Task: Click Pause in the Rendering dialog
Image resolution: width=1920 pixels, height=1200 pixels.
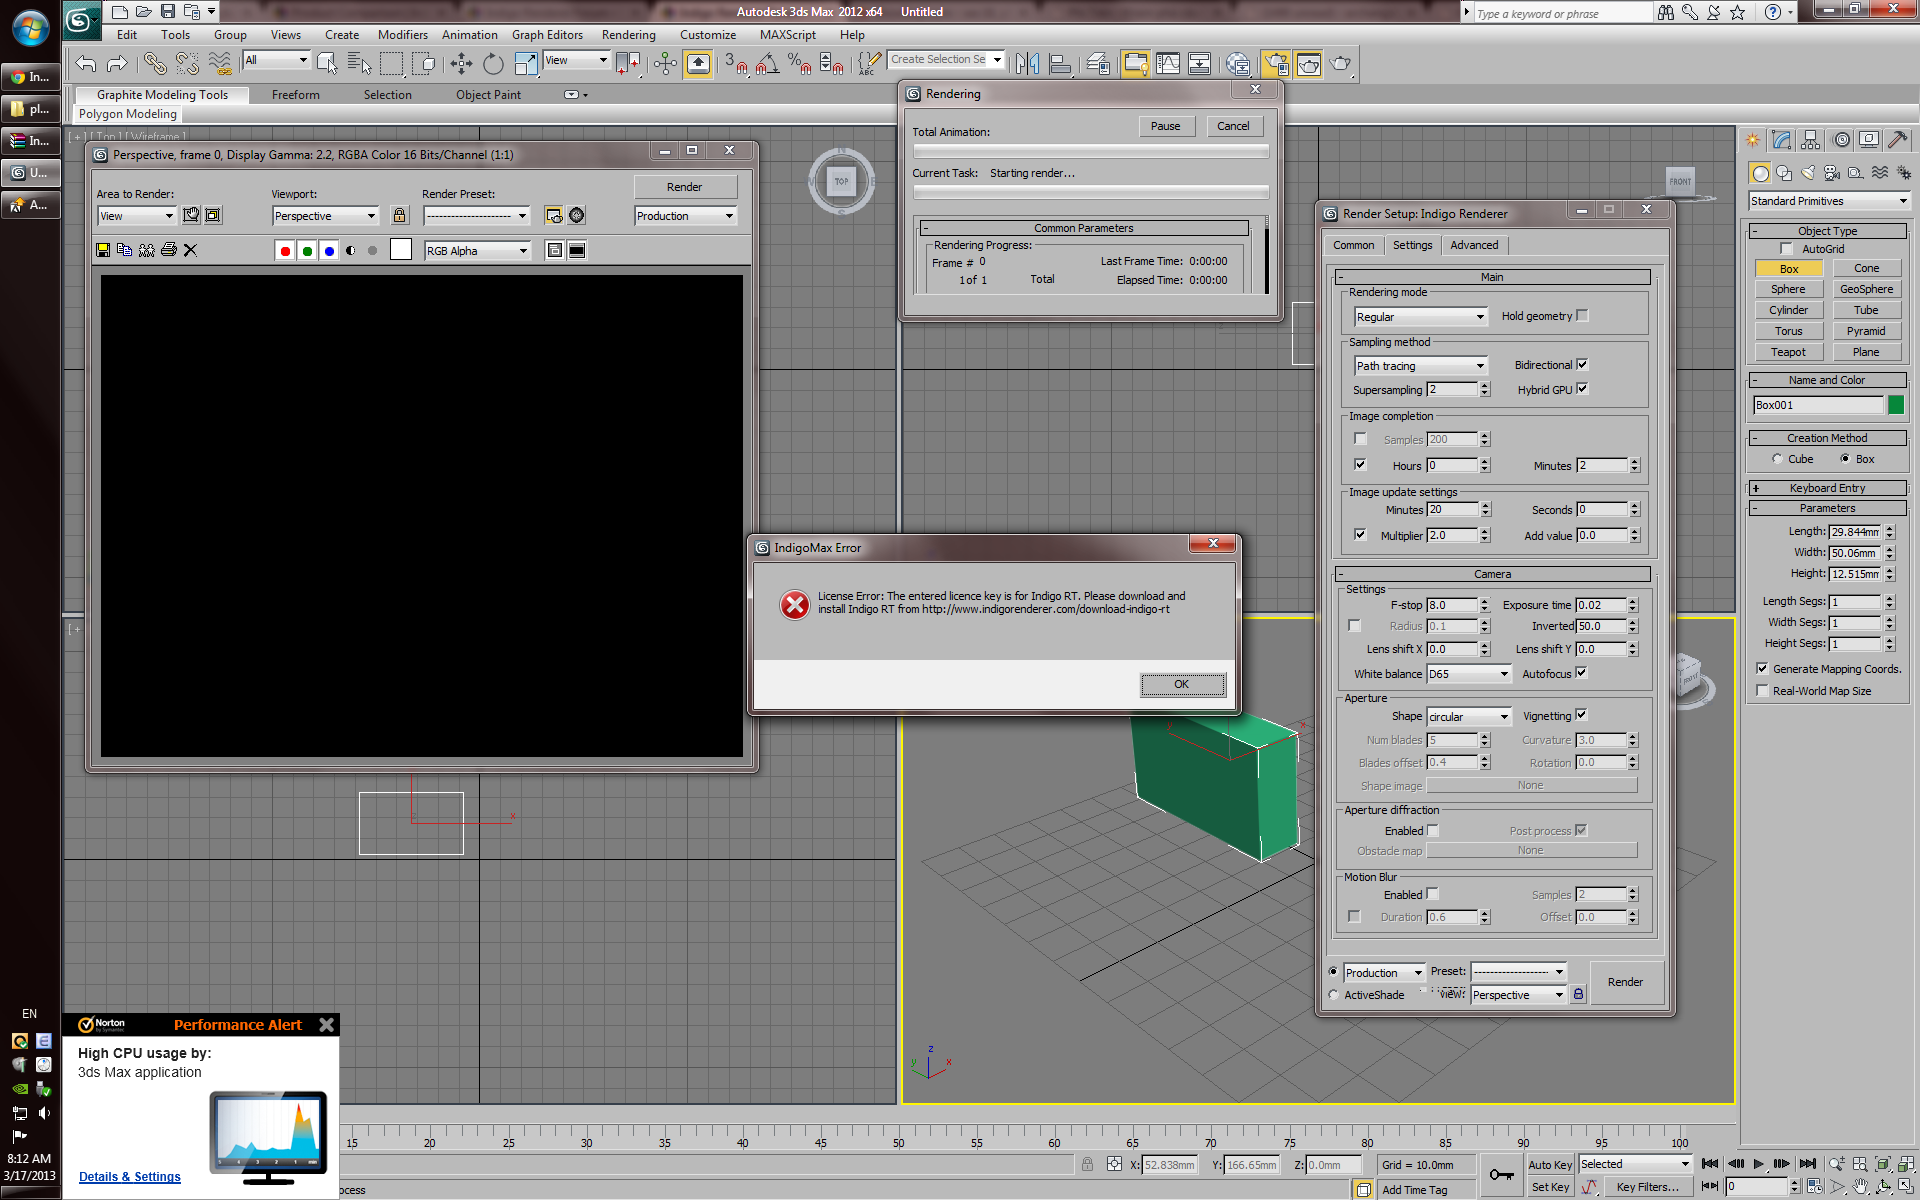Action: pos(1166,126)
